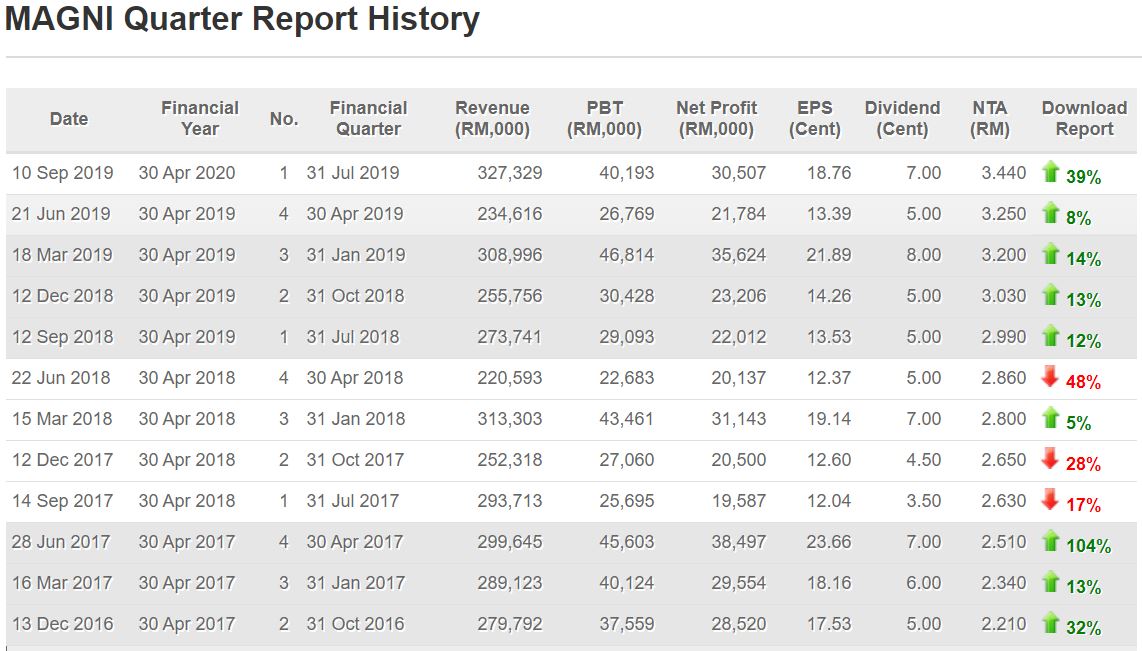Open the 12% quarter report link
The width and height of the screenshot is (1142, 651).
click(x=1083, y=341)
